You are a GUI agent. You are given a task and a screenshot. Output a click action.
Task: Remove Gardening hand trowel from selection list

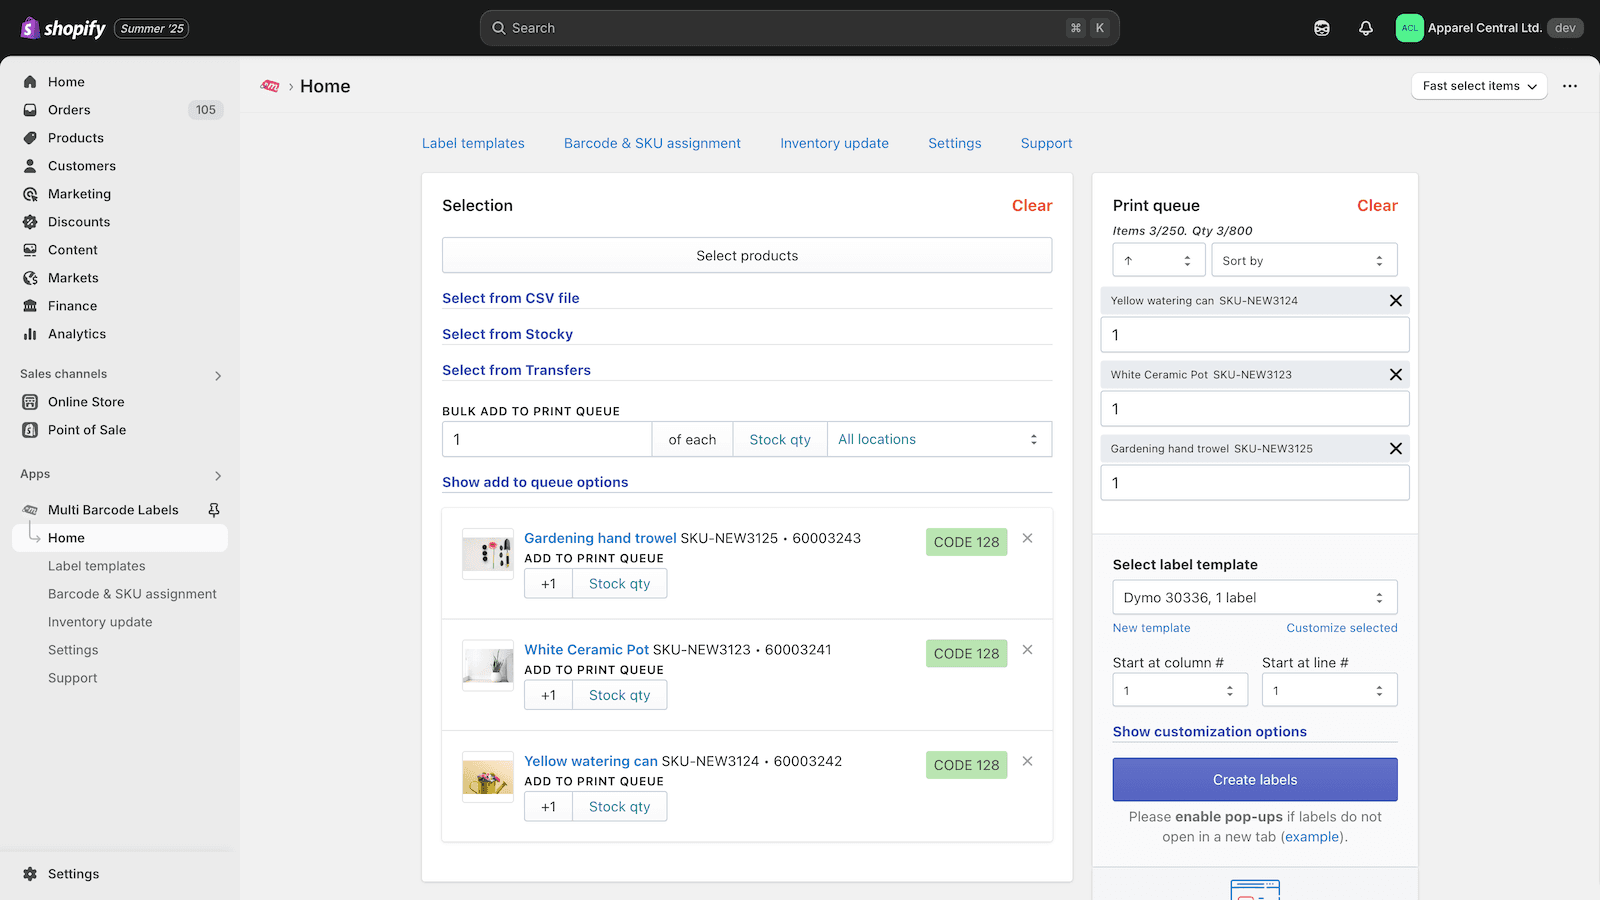point(1027,539)
